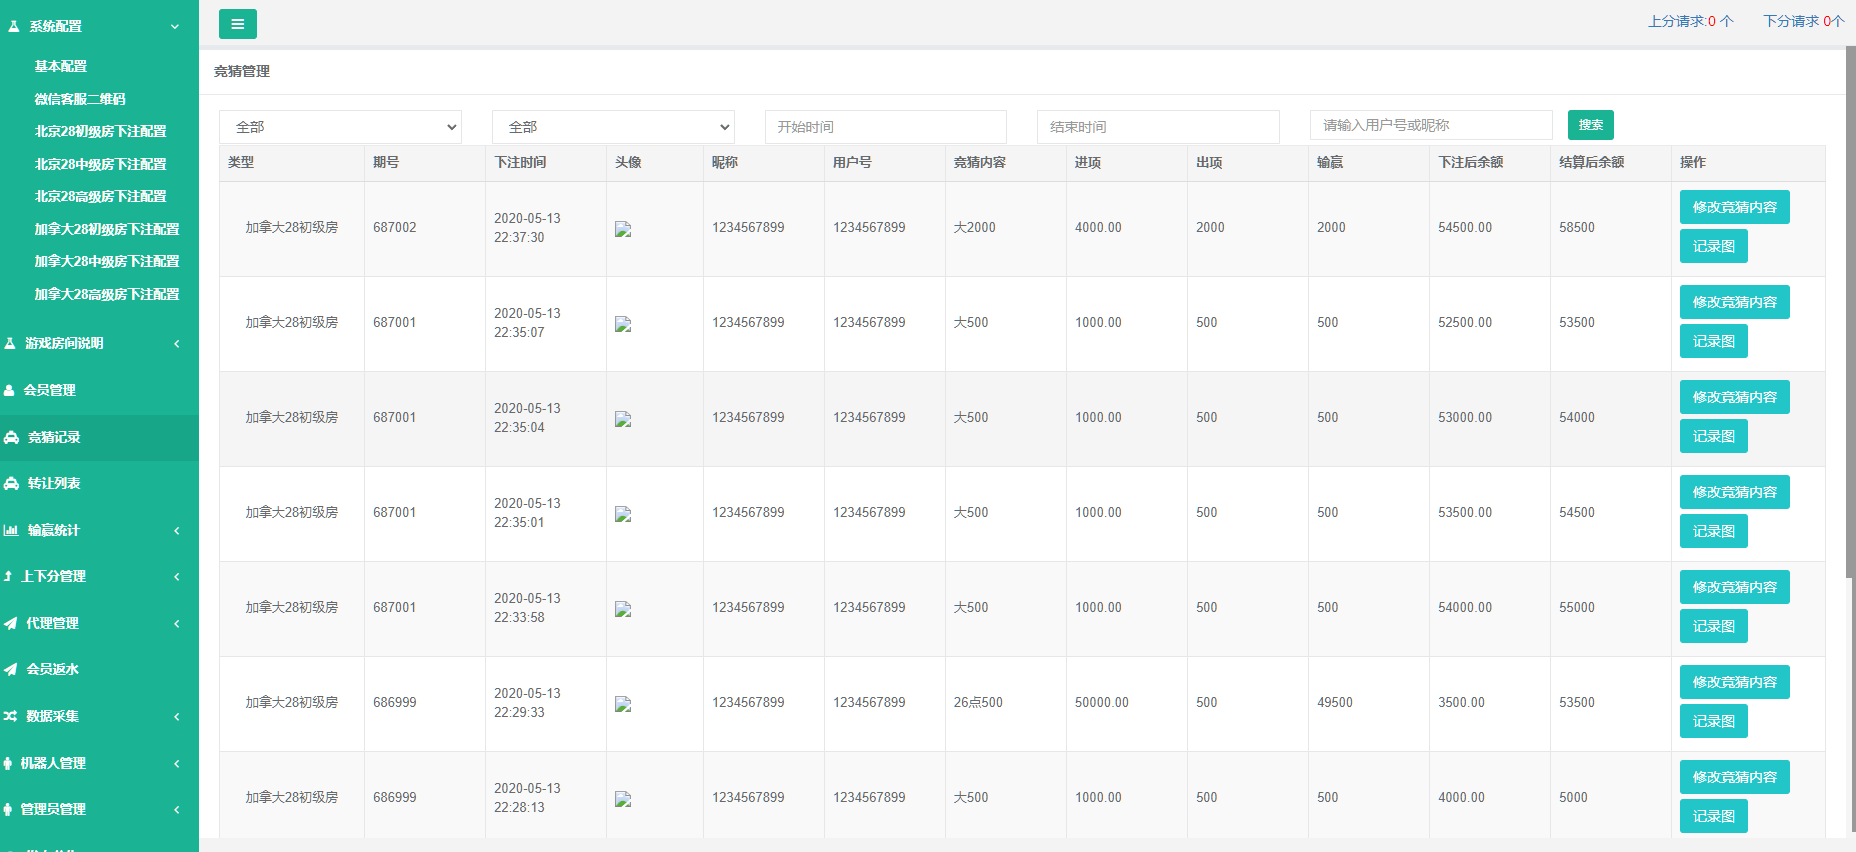Toggle the hamburger sidebar menu button

pyautogui.click(x=237, y=24)
